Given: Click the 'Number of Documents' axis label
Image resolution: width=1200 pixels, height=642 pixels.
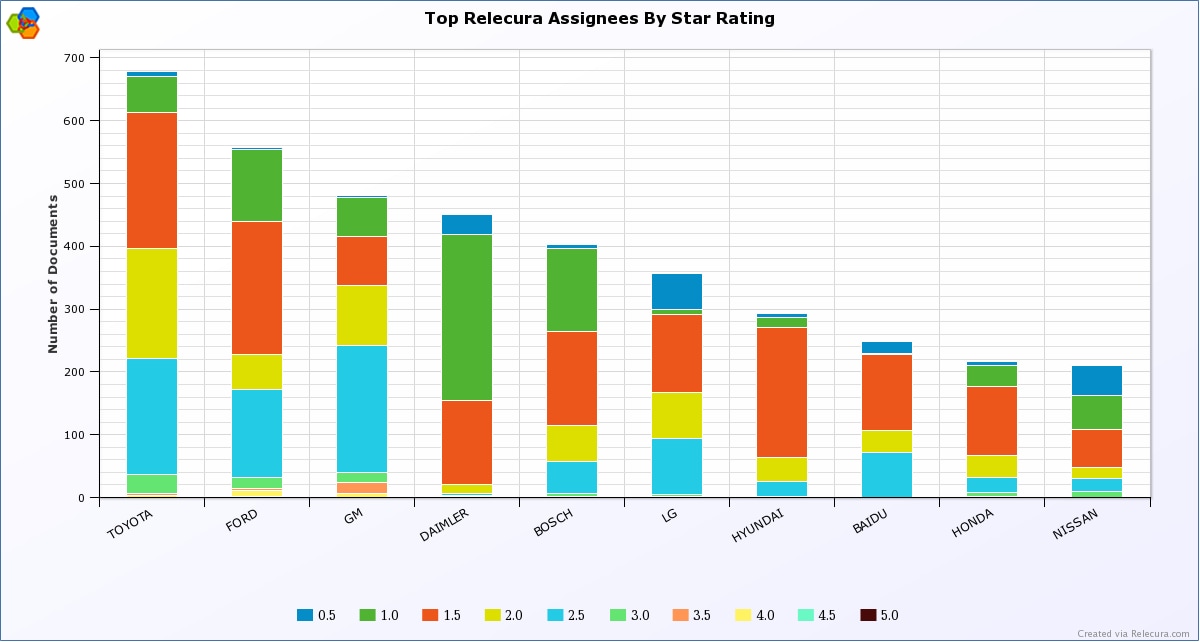Looking at the screenshot, I should (x=52, y=274).
